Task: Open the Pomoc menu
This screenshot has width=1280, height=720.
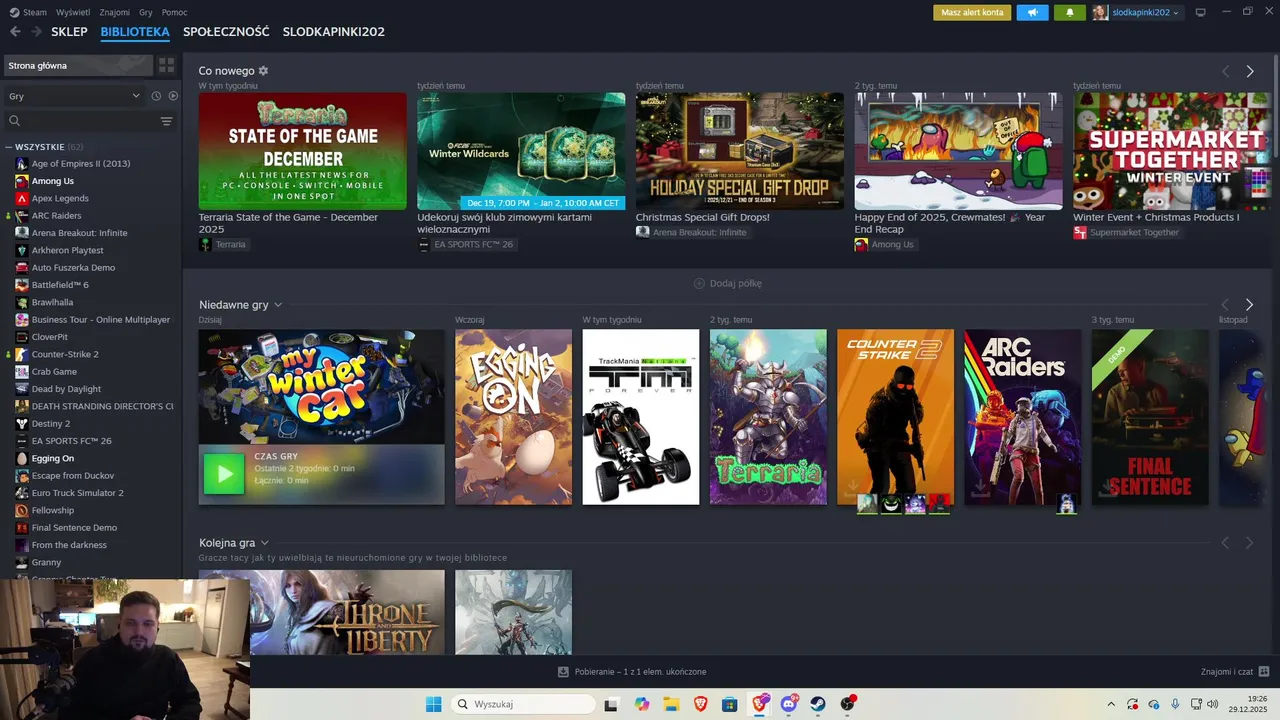Action: 174,12
